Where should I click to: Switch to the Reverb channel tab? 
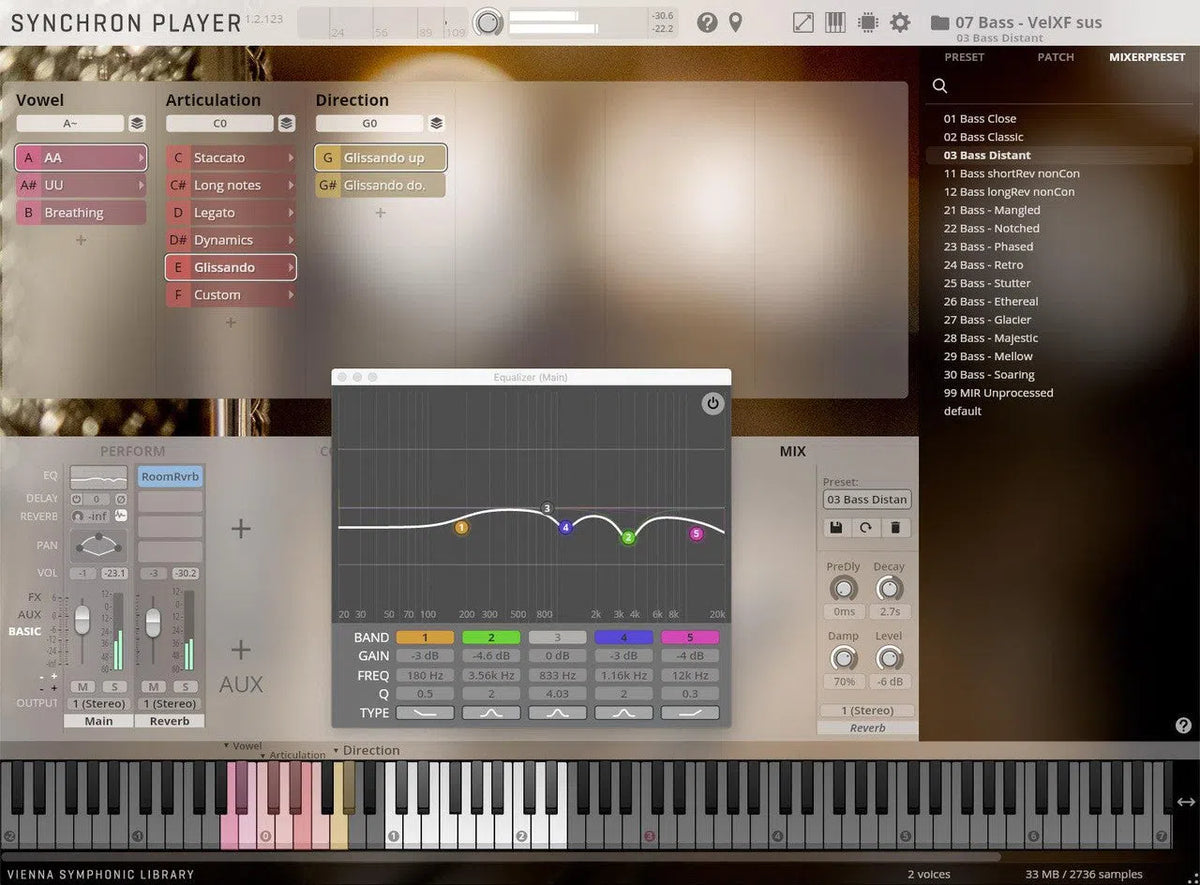[x=169, y=720]
